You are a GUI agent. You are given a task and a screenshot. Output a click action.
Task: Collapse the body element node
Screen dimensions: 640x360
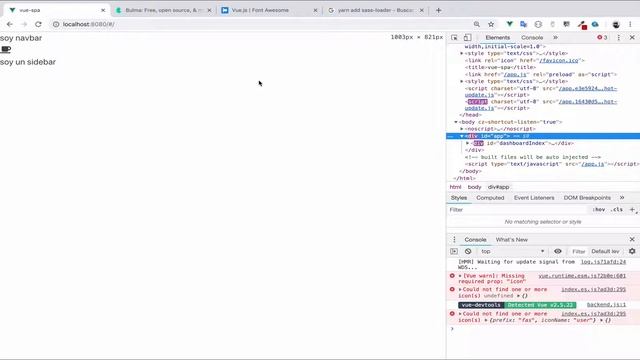click(x=456, y=122)
